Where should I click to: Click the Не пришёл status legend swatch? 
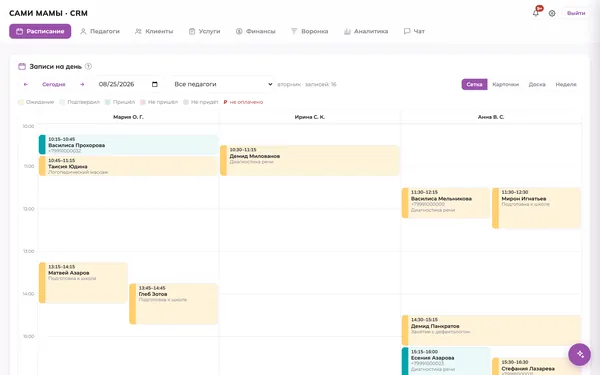click(143, 102)
